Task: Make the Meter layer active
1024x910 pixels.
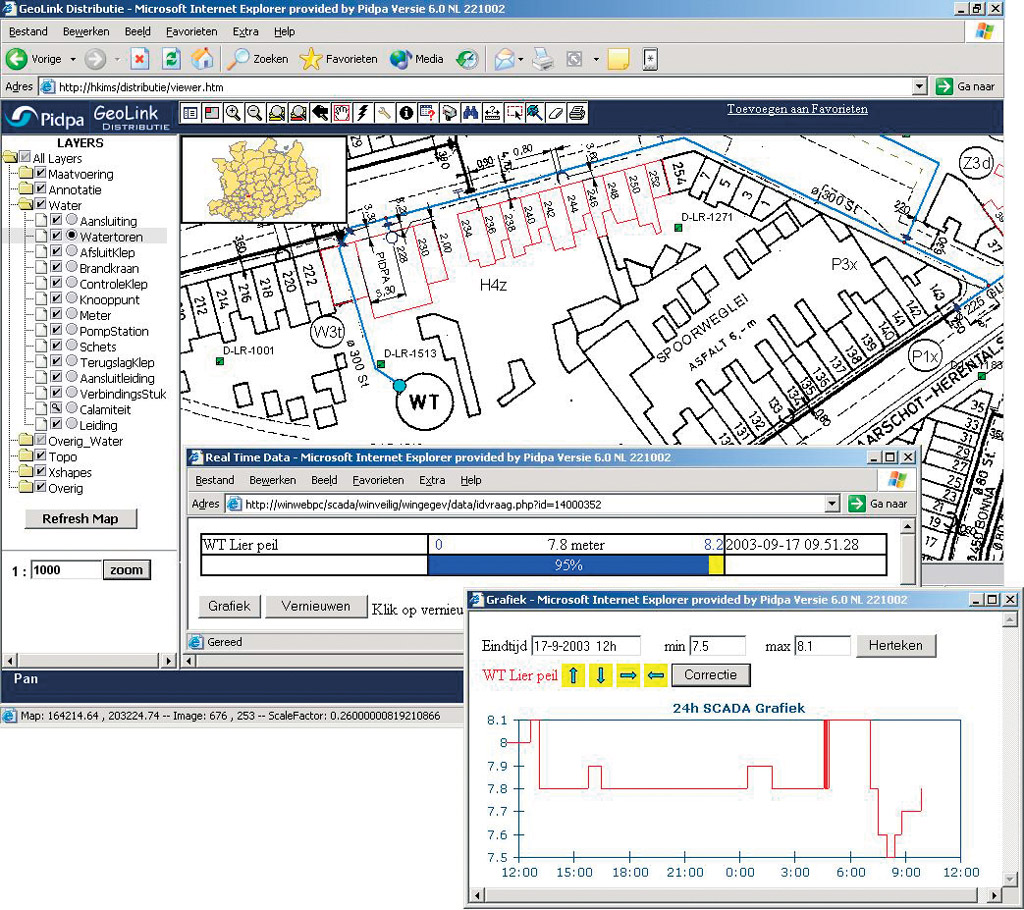Action: tap(71, 315)
